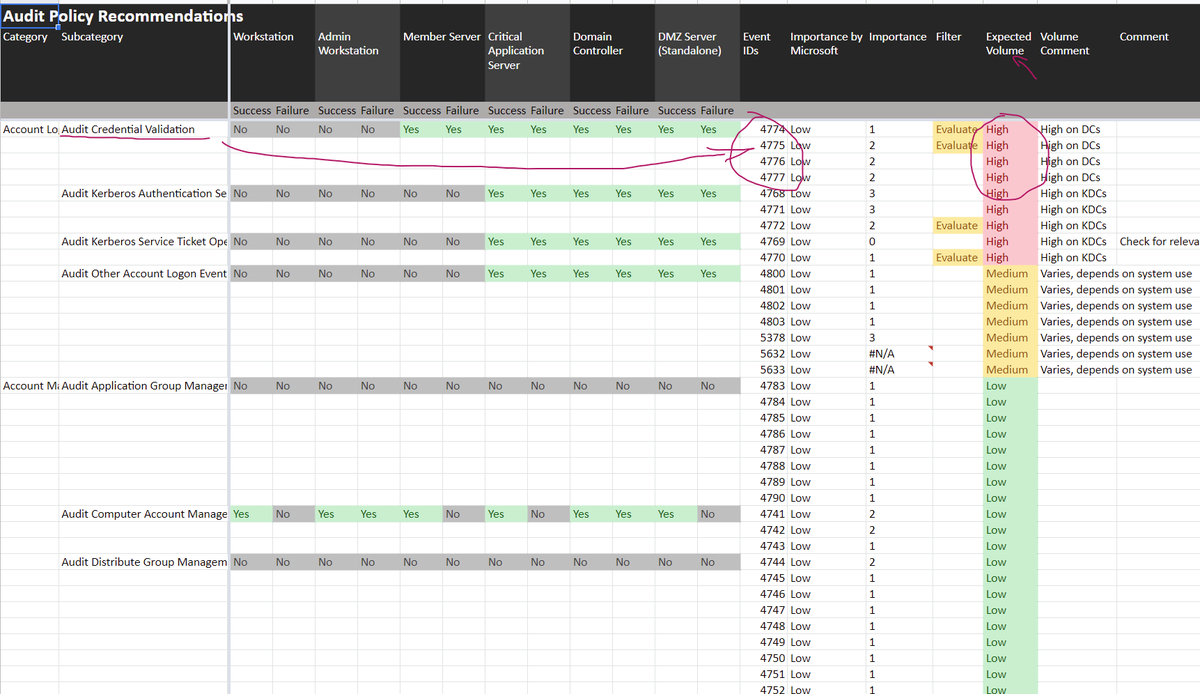This screenshot has height=694, width=1200.
Task: Click the 'High' expected volume cell in row 4769
Action: tap(1008, 241)
